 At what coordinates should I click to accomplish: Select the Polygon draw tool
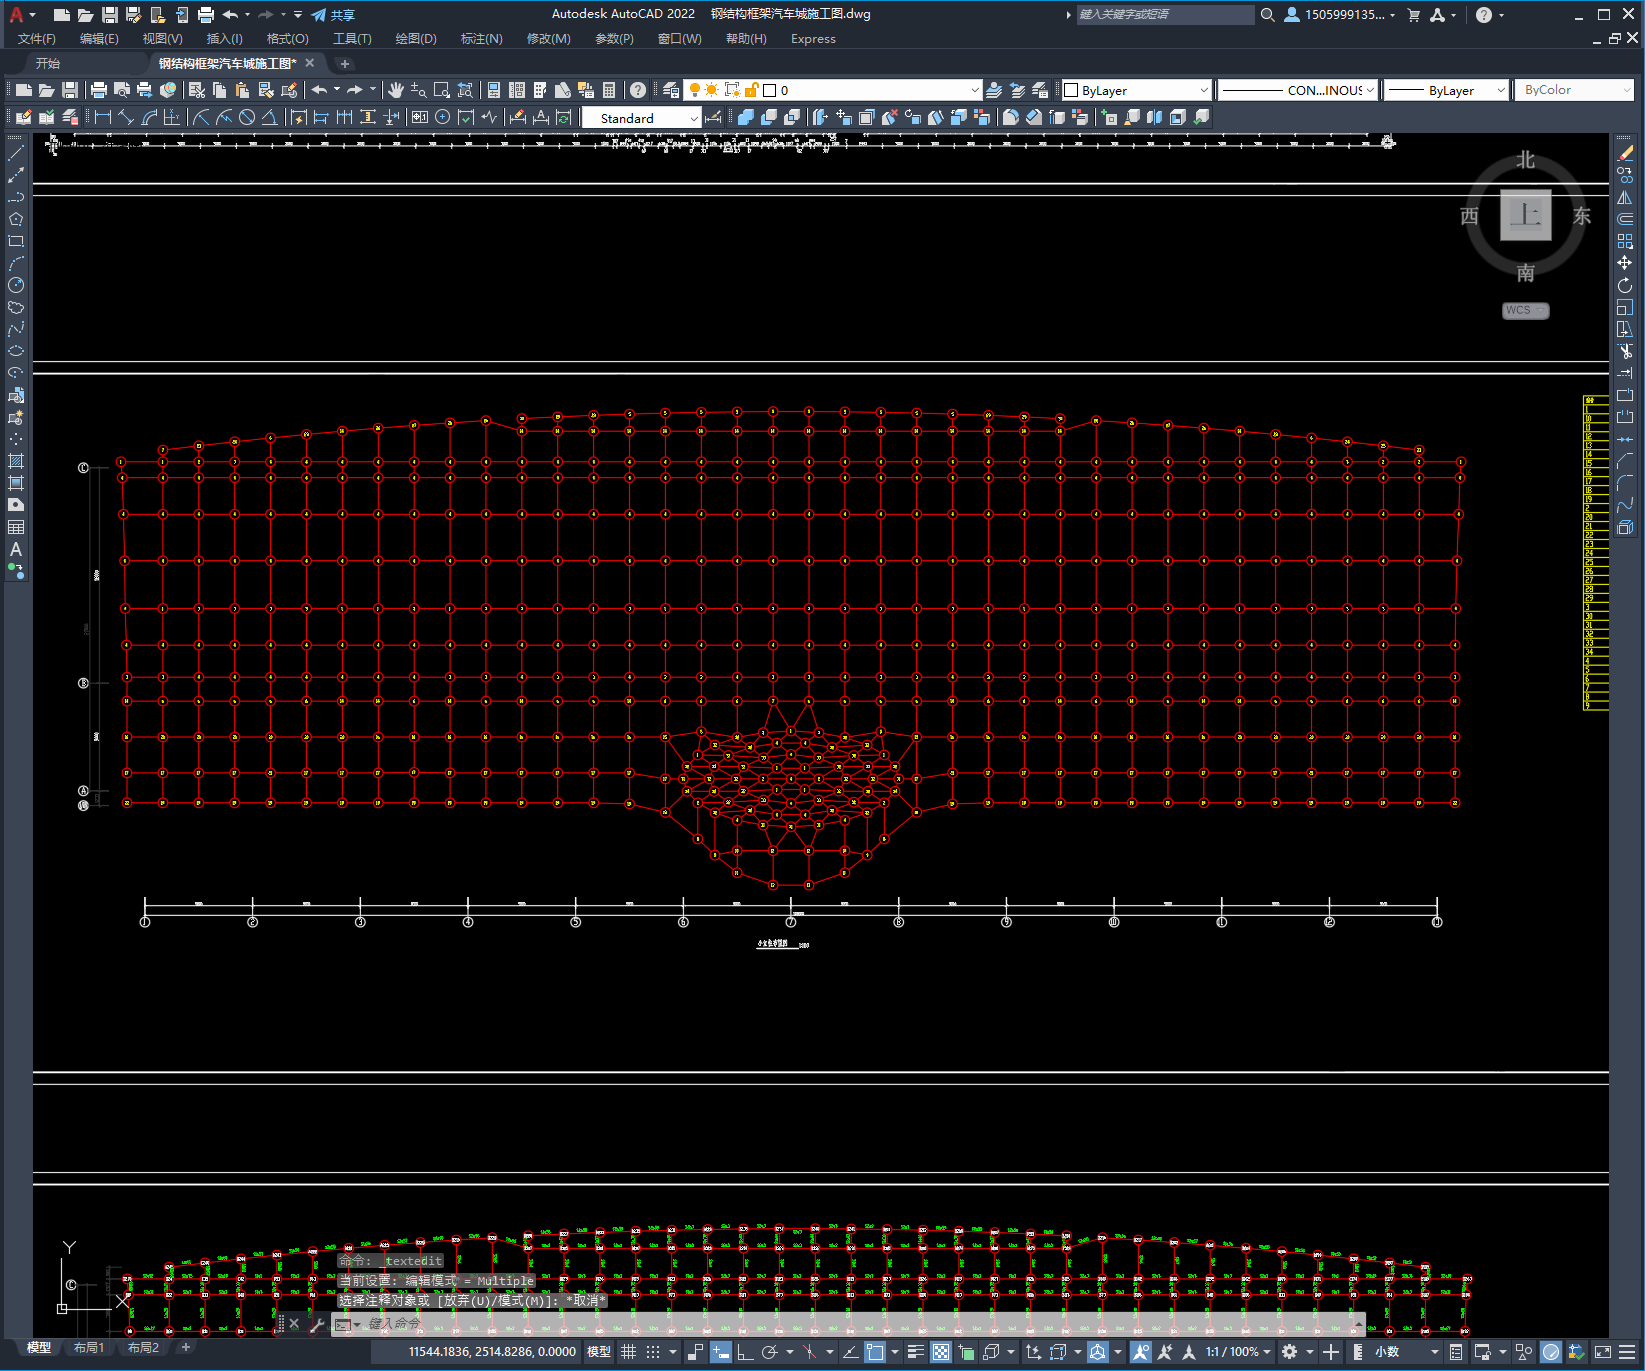[16, 219]
